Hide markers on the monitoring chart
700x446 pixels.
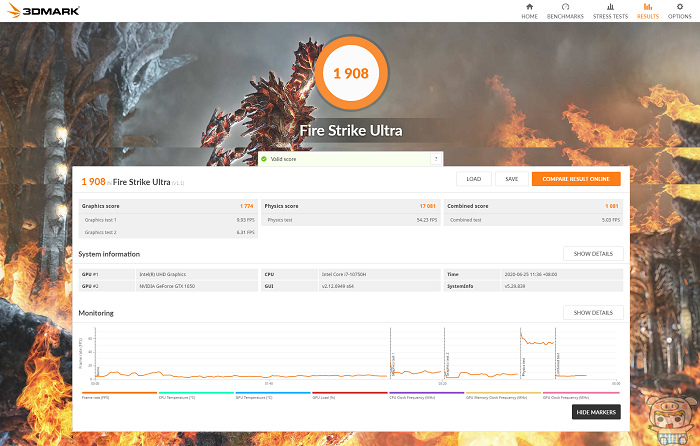[x=596, y=412]
